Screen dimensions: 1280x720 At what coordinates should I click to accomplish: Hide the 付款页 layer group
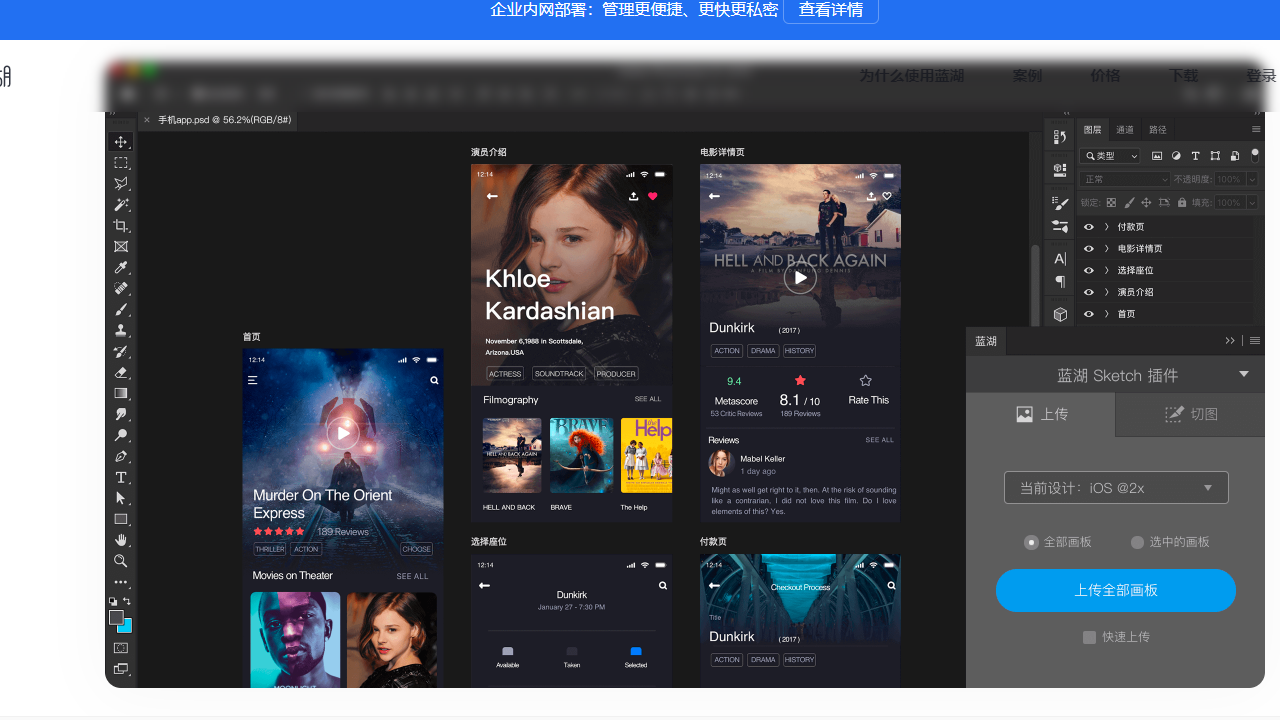click(1089, 227)
